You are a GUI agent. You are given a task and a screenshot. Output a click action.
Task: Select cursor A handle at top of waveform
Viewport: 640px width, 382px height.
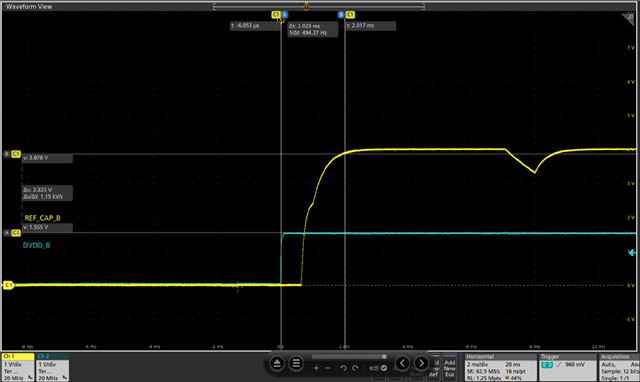(x=285, y=15)
